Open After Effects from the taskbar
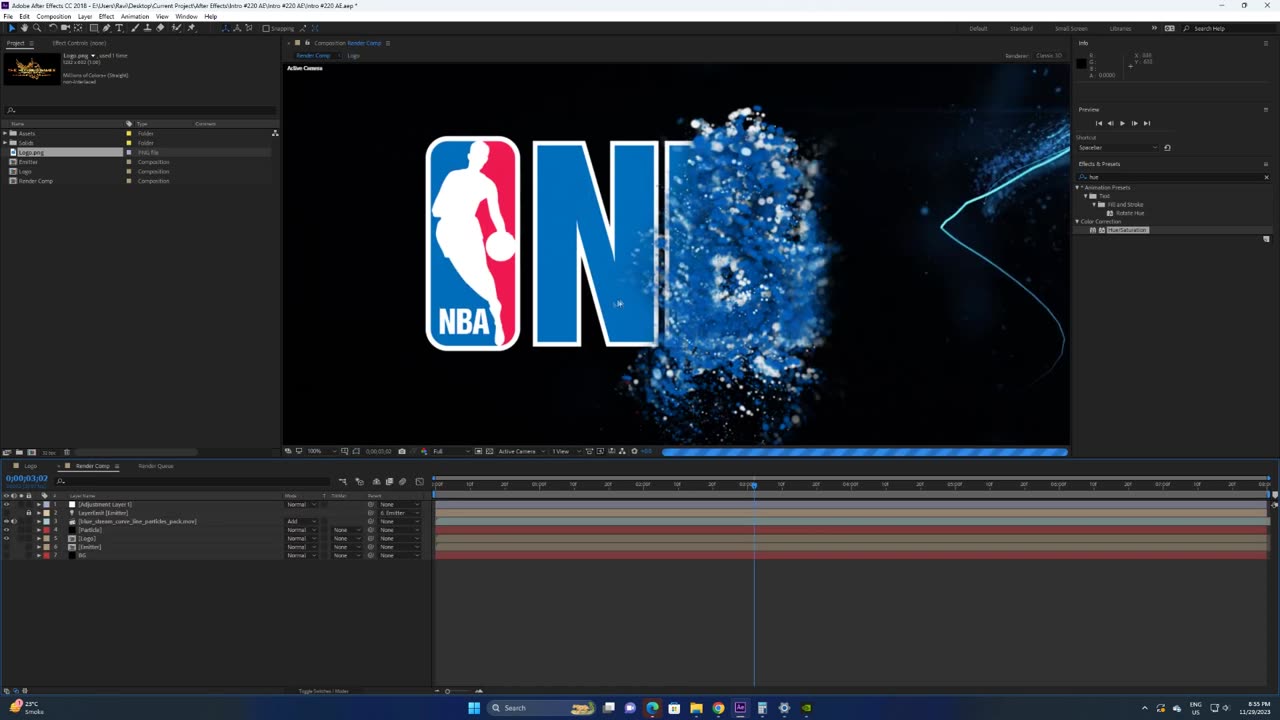The image size is (1280, 720). click(740, 708)
